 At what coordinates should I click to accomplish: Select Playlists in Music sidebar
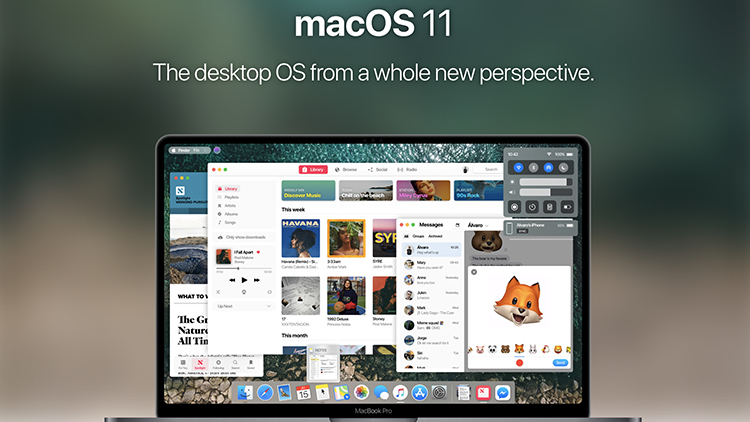click(228, 197)
